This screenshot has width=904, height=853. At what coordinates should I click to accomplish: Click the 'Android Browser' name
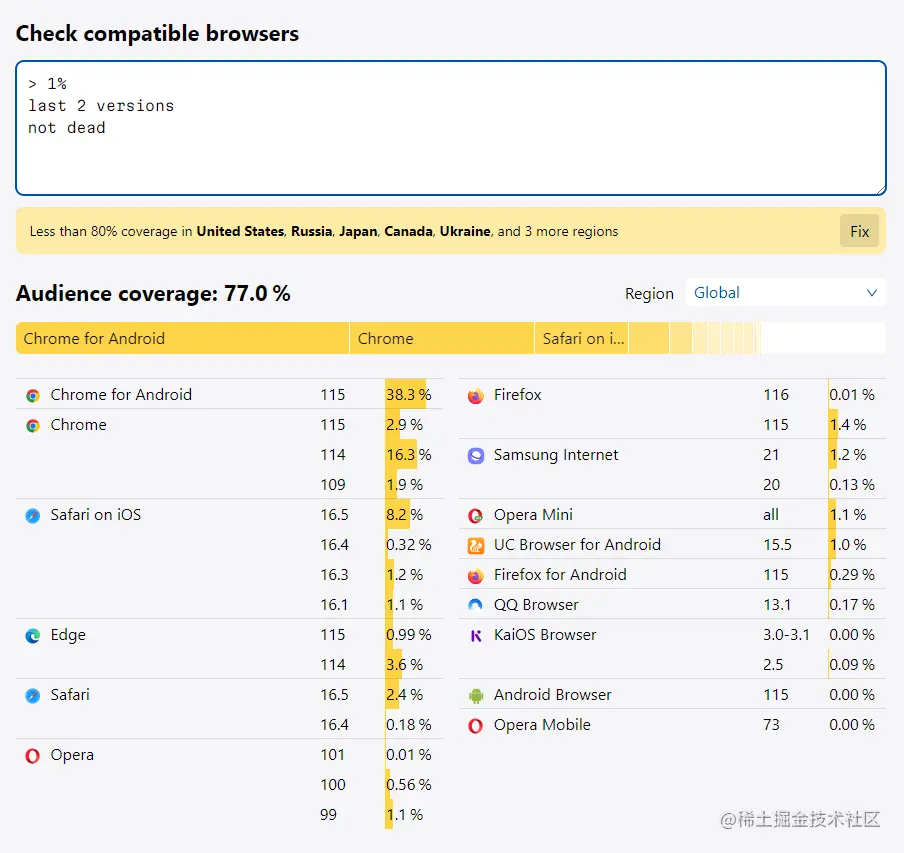click(x=552, y=695)
